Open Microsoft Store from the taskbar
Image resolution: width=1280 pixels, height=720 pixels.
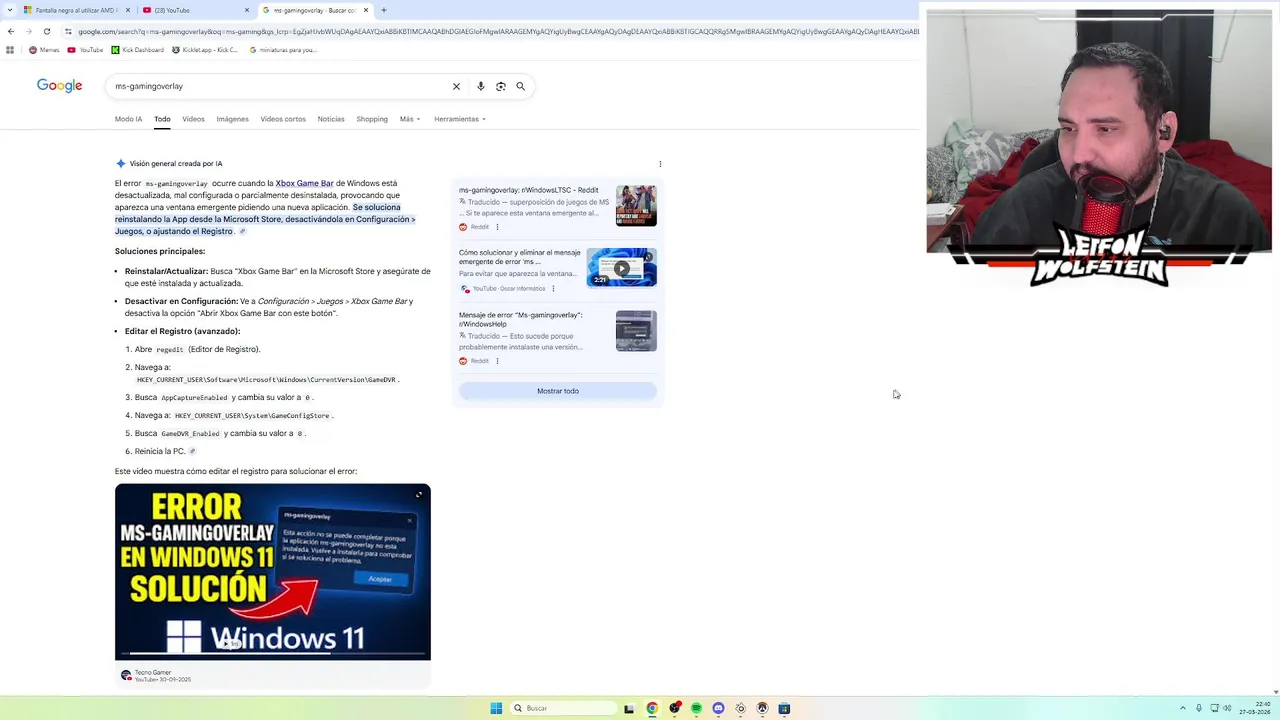tap(784, 708)
